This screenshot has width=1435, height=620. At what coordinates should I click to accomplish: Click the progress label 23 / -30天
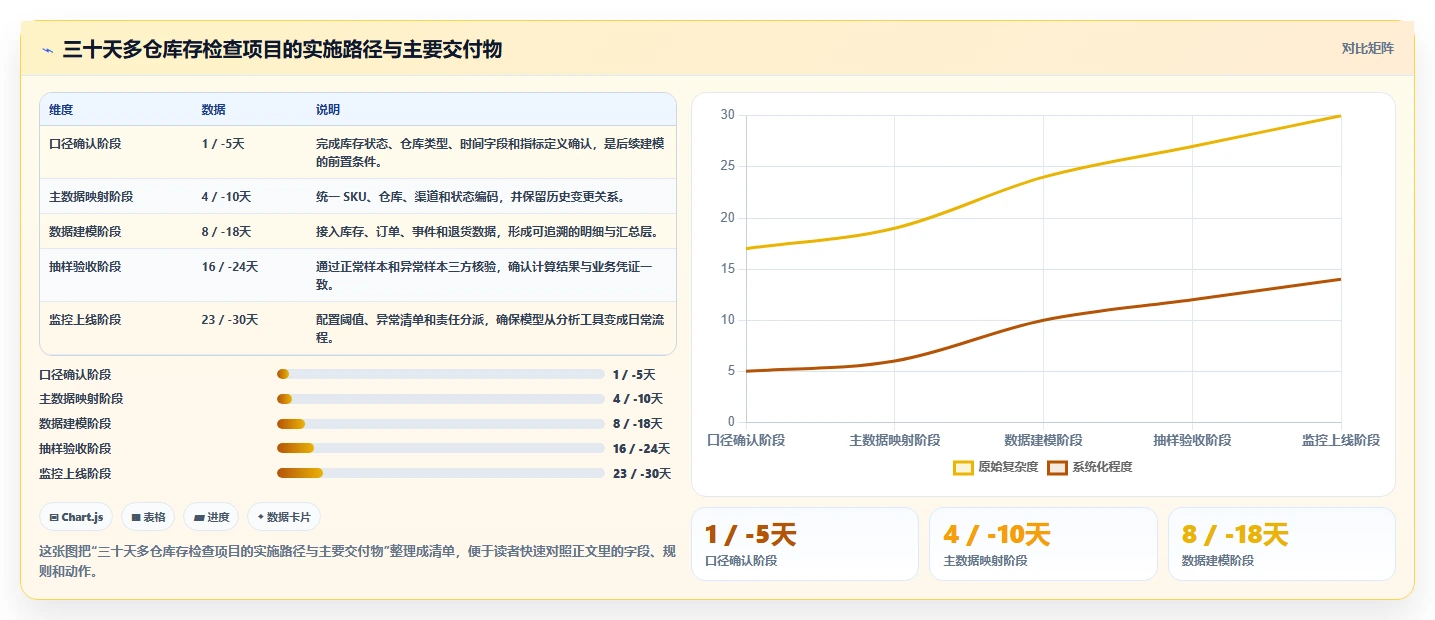(642, 473)
